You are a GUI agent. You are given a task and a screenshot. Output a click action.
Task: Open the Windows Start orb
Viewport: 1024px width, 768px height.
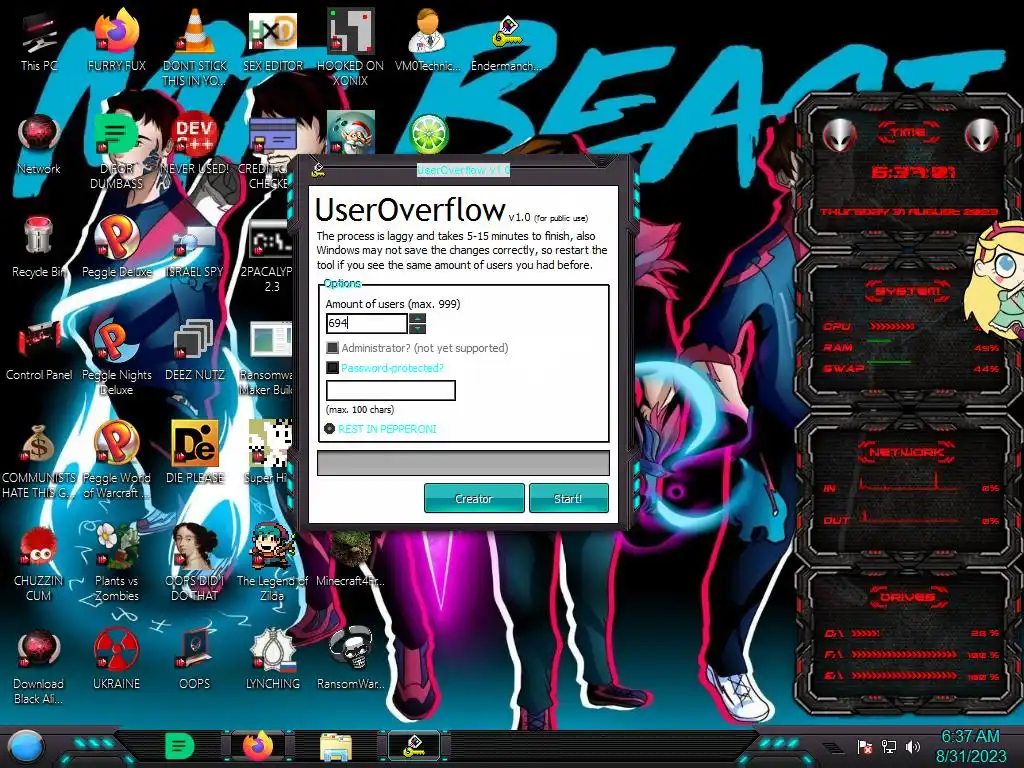coord(25,746)
